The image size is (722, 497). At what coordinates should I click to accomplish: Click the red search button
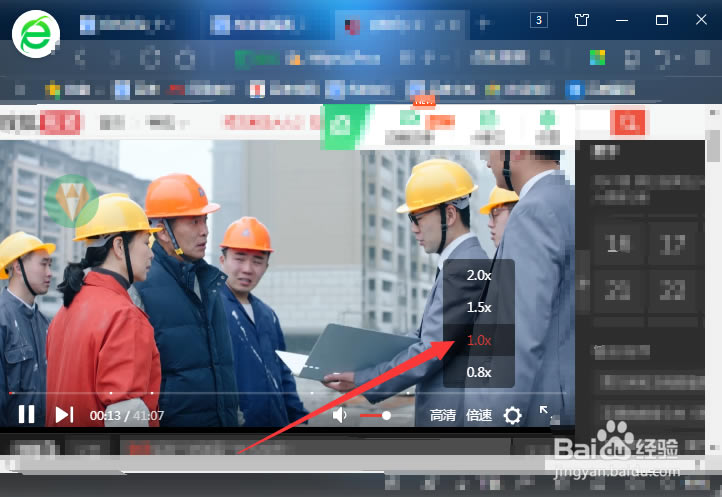pos(629,124)
